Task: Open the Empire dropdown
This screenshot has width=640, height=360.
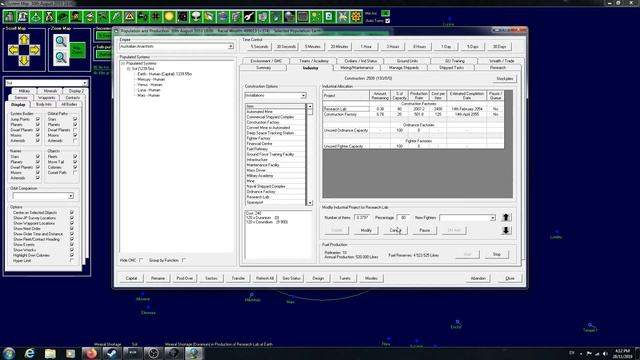Action: pyautogui.click(x=230, y=47)
